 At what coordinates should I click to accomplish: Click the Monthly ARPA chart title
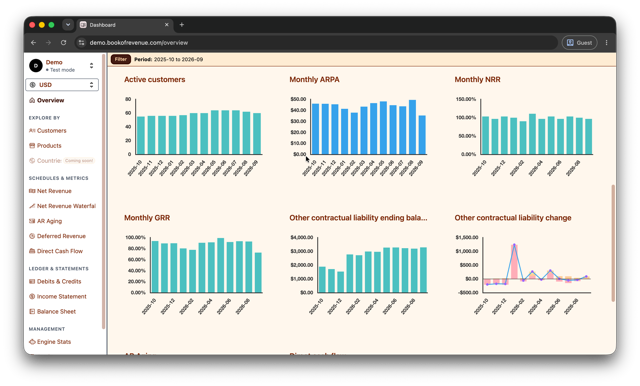pos(314,80)
